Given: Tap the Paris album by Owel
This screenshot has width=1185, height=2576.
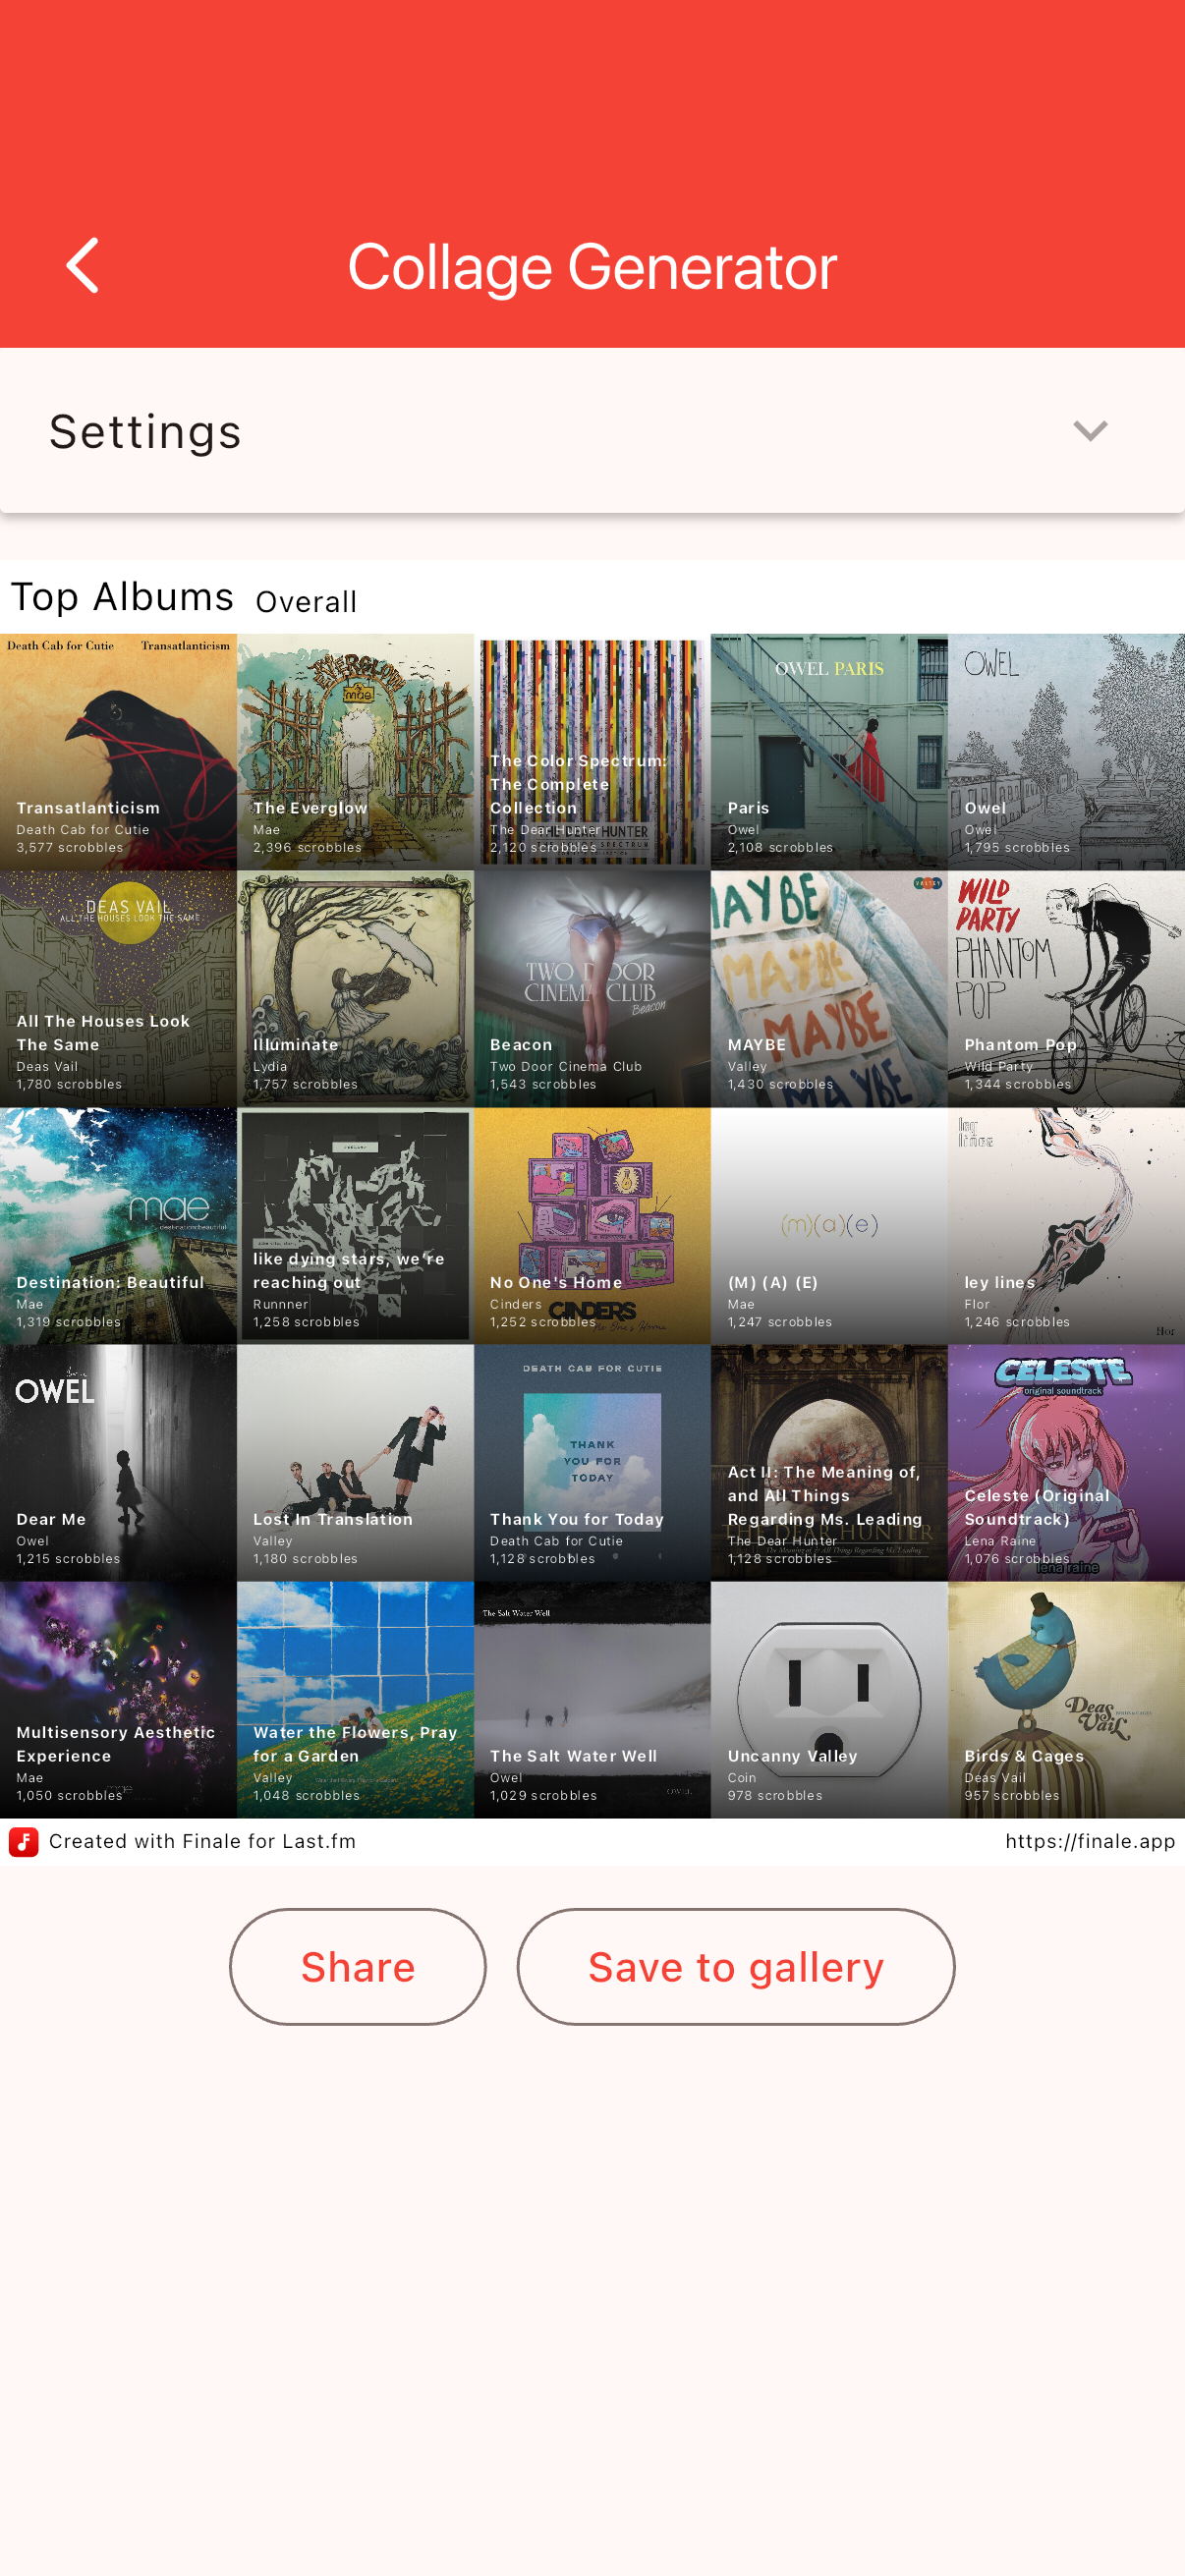Looking at the screenshot, I should click(x=829, y=751).
